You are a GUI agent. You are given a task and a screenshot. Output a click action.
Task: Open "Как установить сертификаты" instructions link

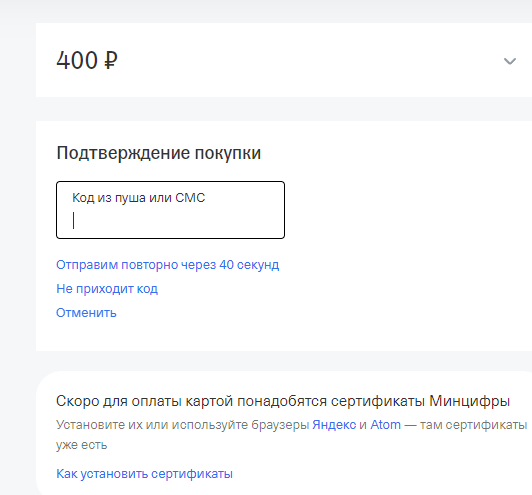(145, 474)
